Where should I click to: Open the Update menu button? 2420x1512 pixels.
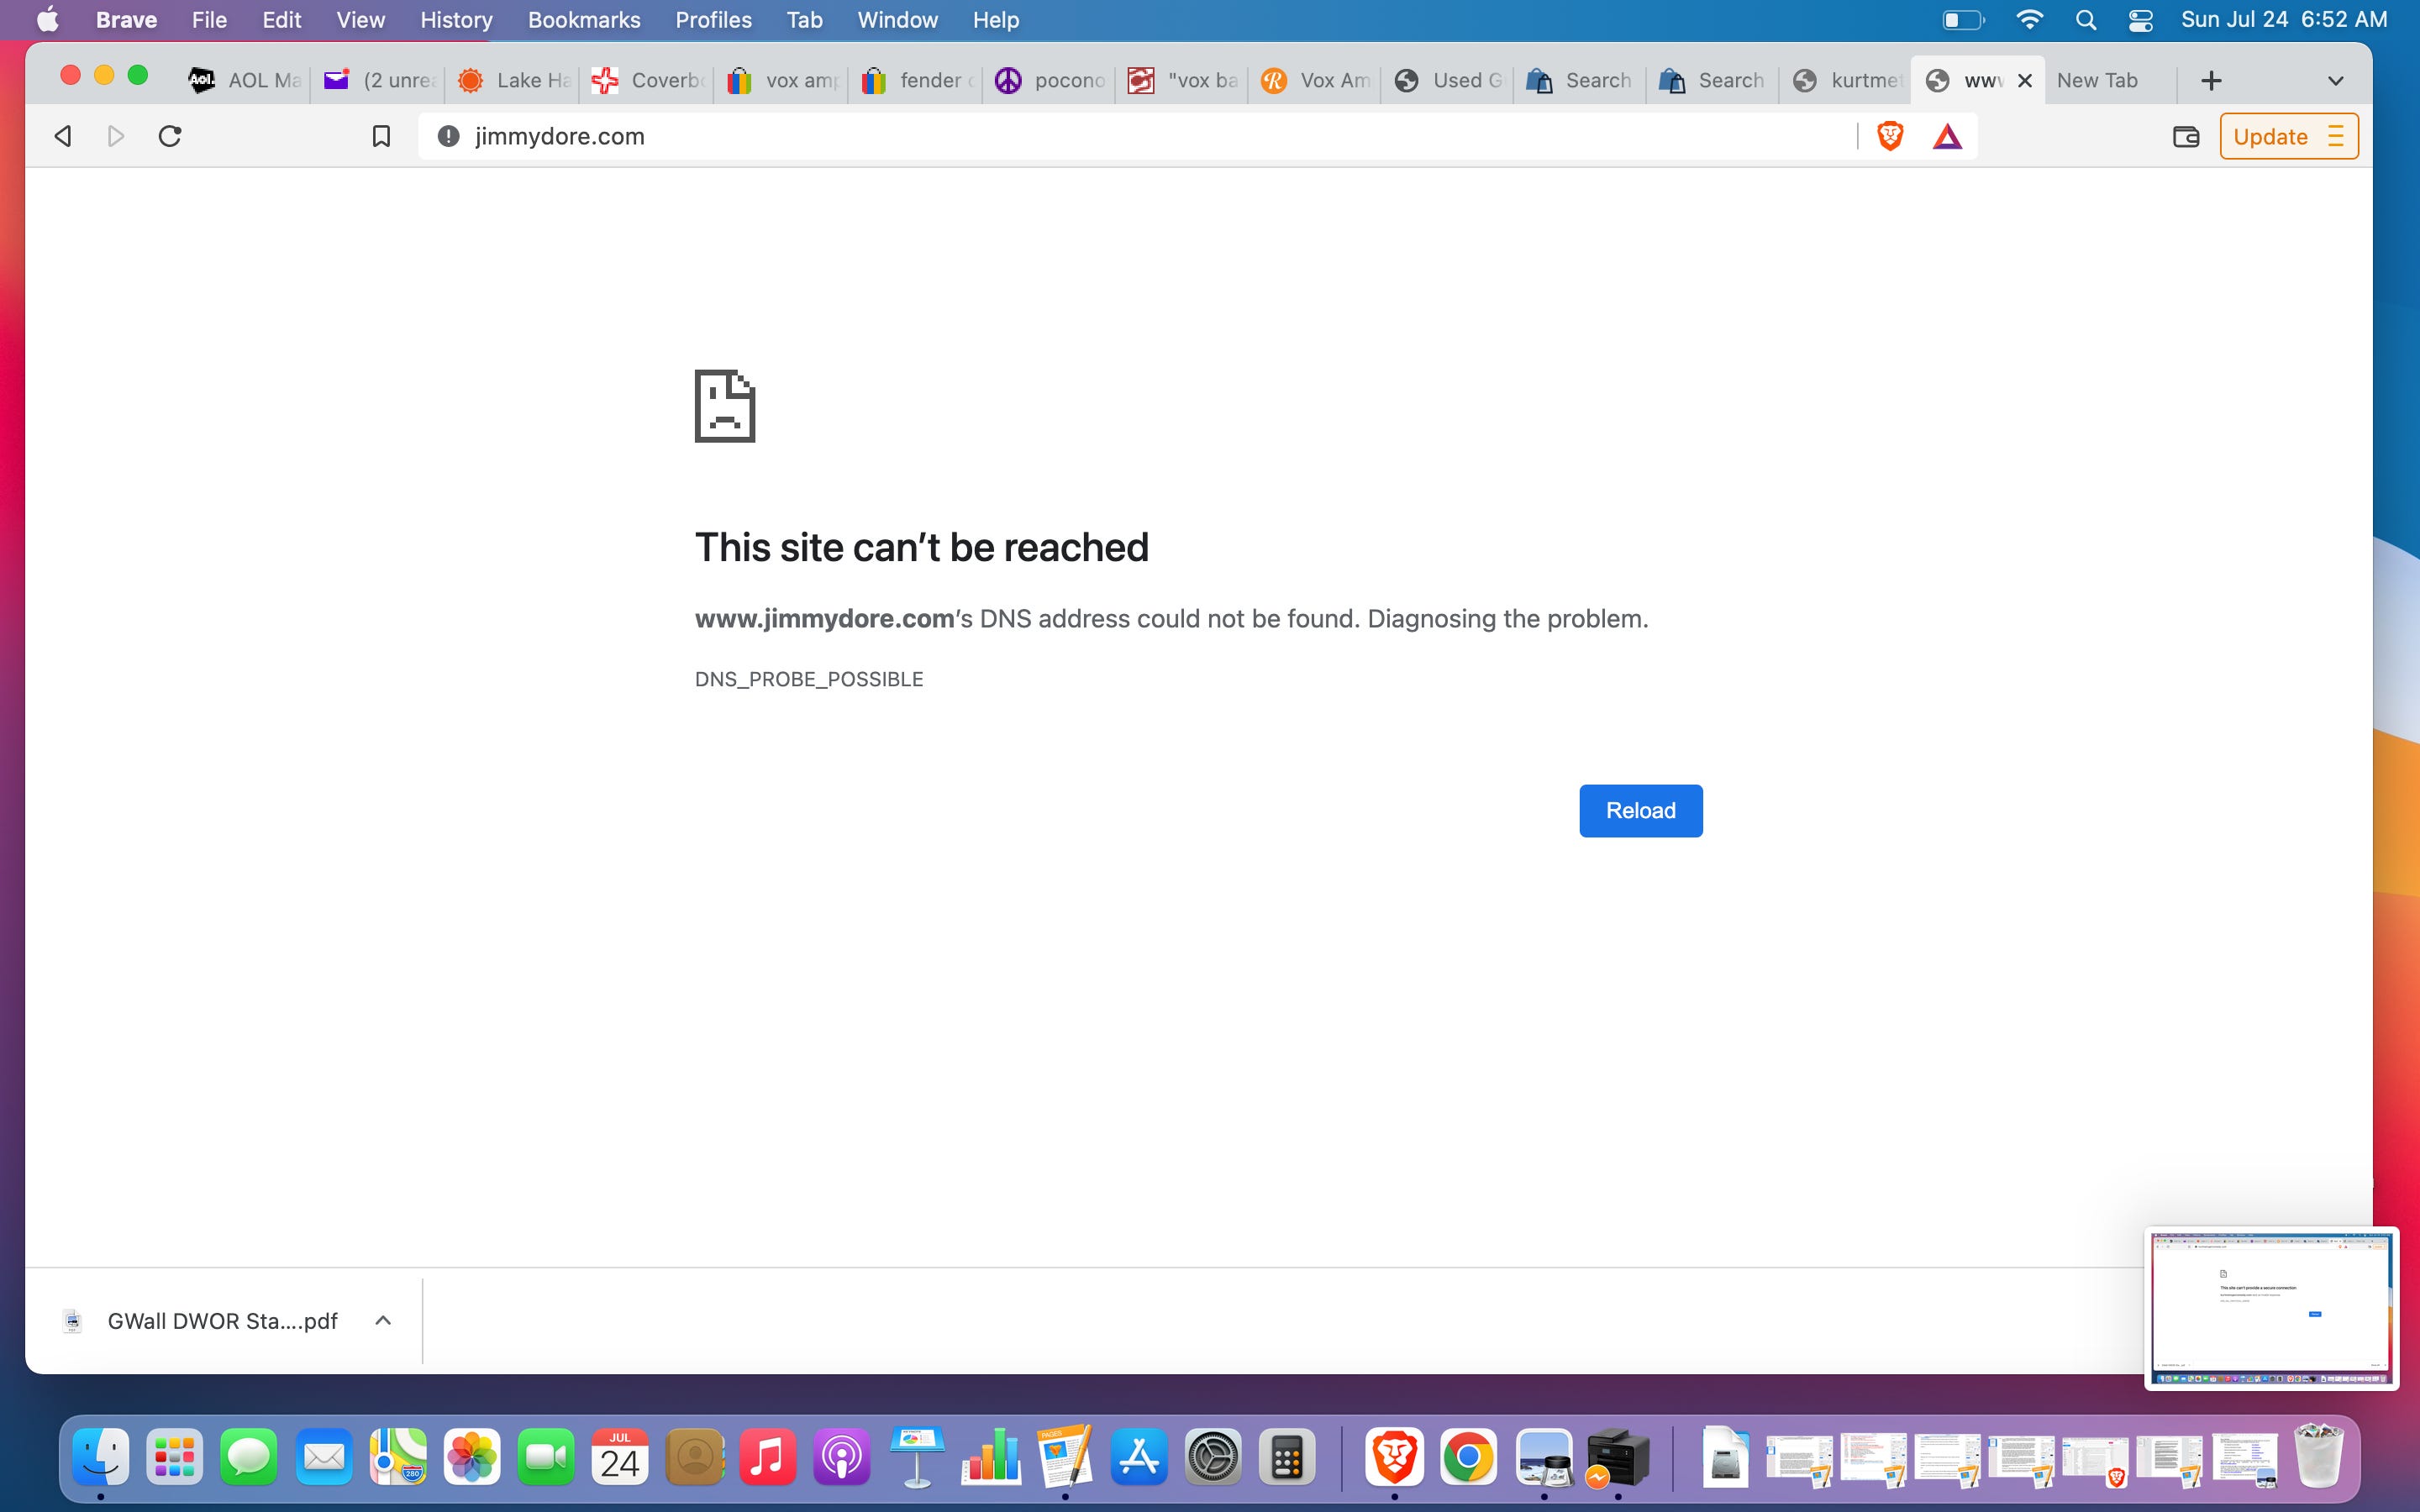point(2288,136)
